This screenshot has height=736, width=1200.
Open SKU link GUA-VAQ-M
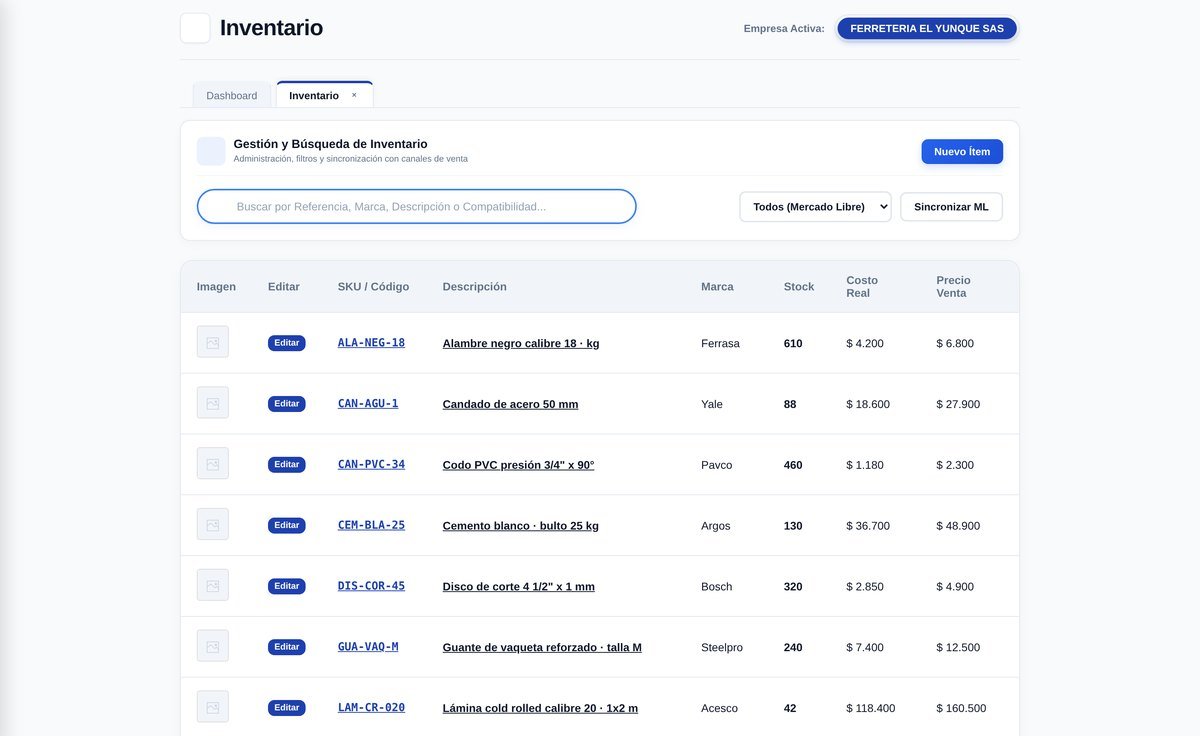368,647
